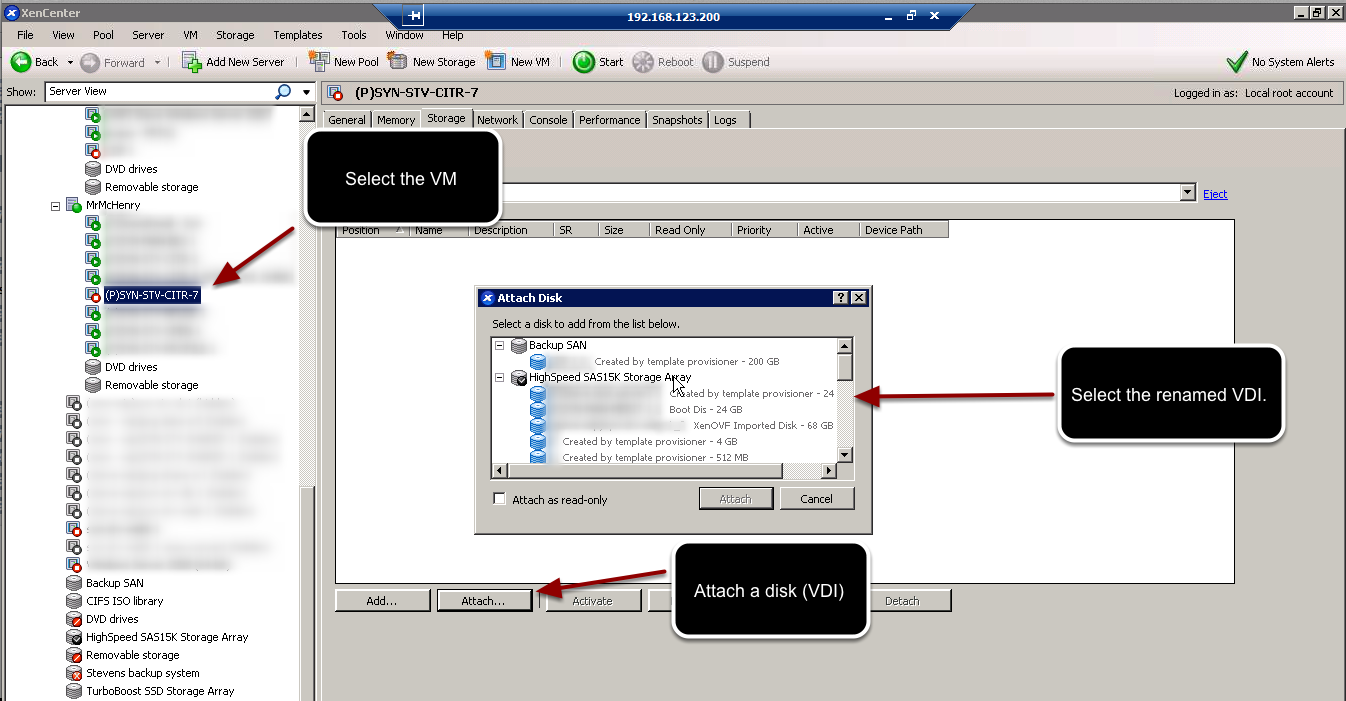Open the Back button history dropdown

tap(71, 62)
